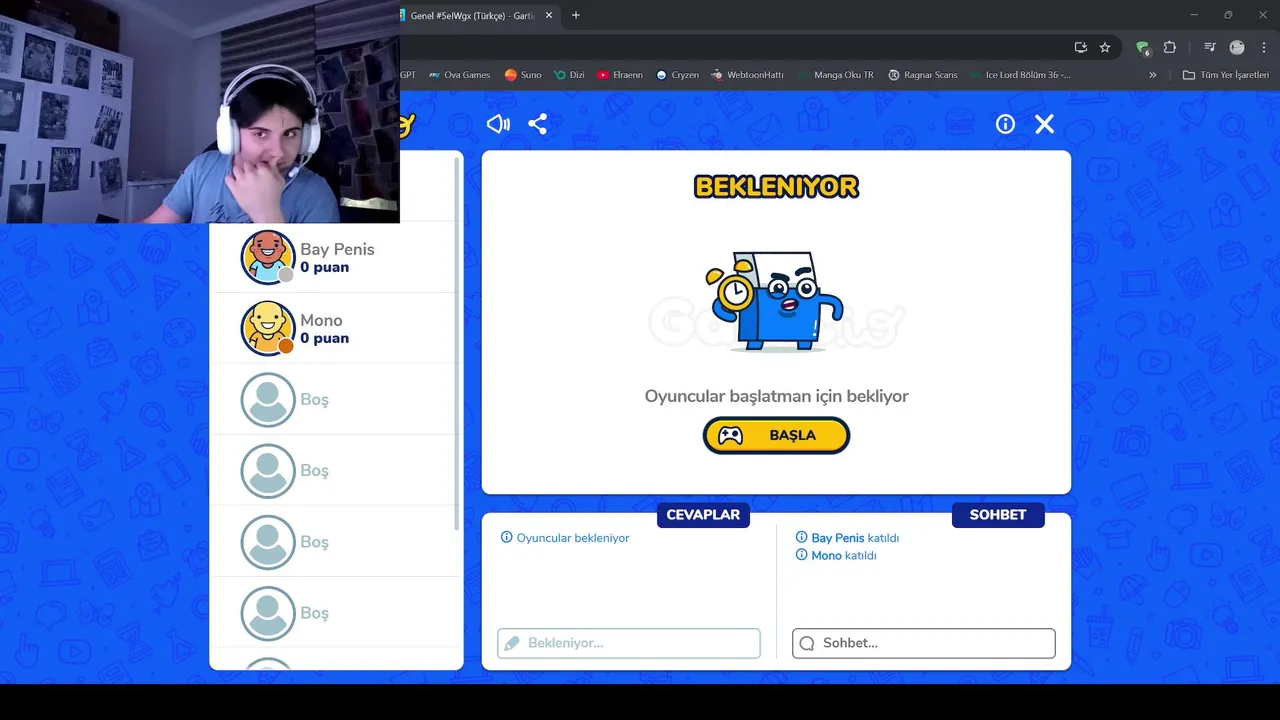Click the first empty Boş player slot
Image resolution: width=1280 pixels, height=720 pixels.
click(336, 399)
